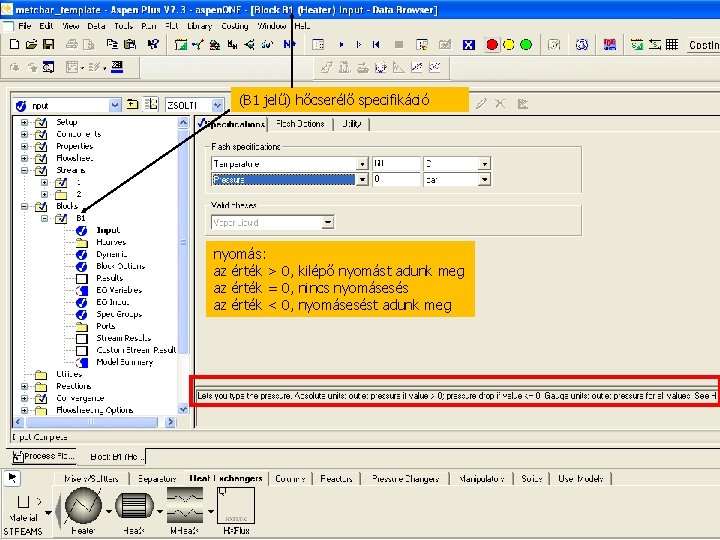Open the ZSOLTI units set dropdown

(x=217, y=106)
